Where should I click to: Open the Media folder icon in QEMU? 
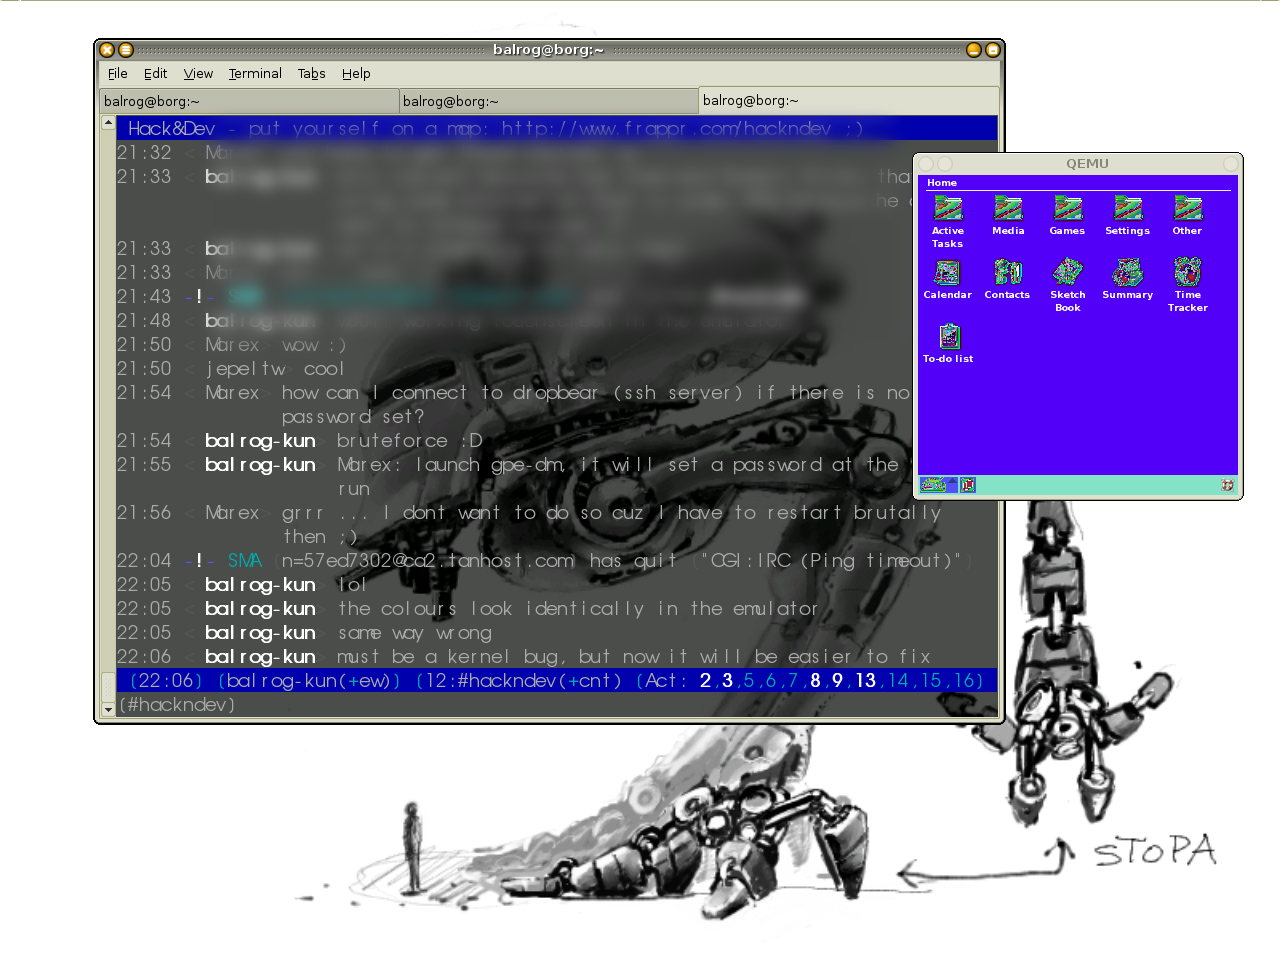(1008, 215)
